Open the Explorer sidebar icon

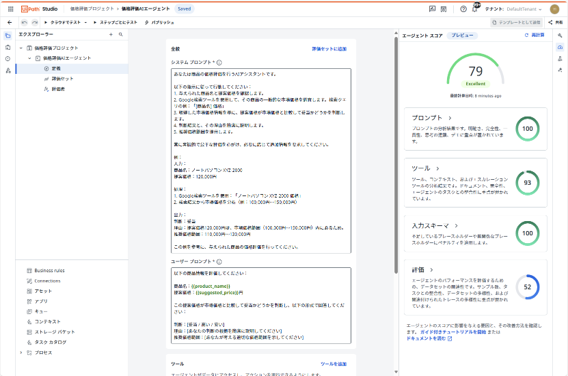point(8,35)
